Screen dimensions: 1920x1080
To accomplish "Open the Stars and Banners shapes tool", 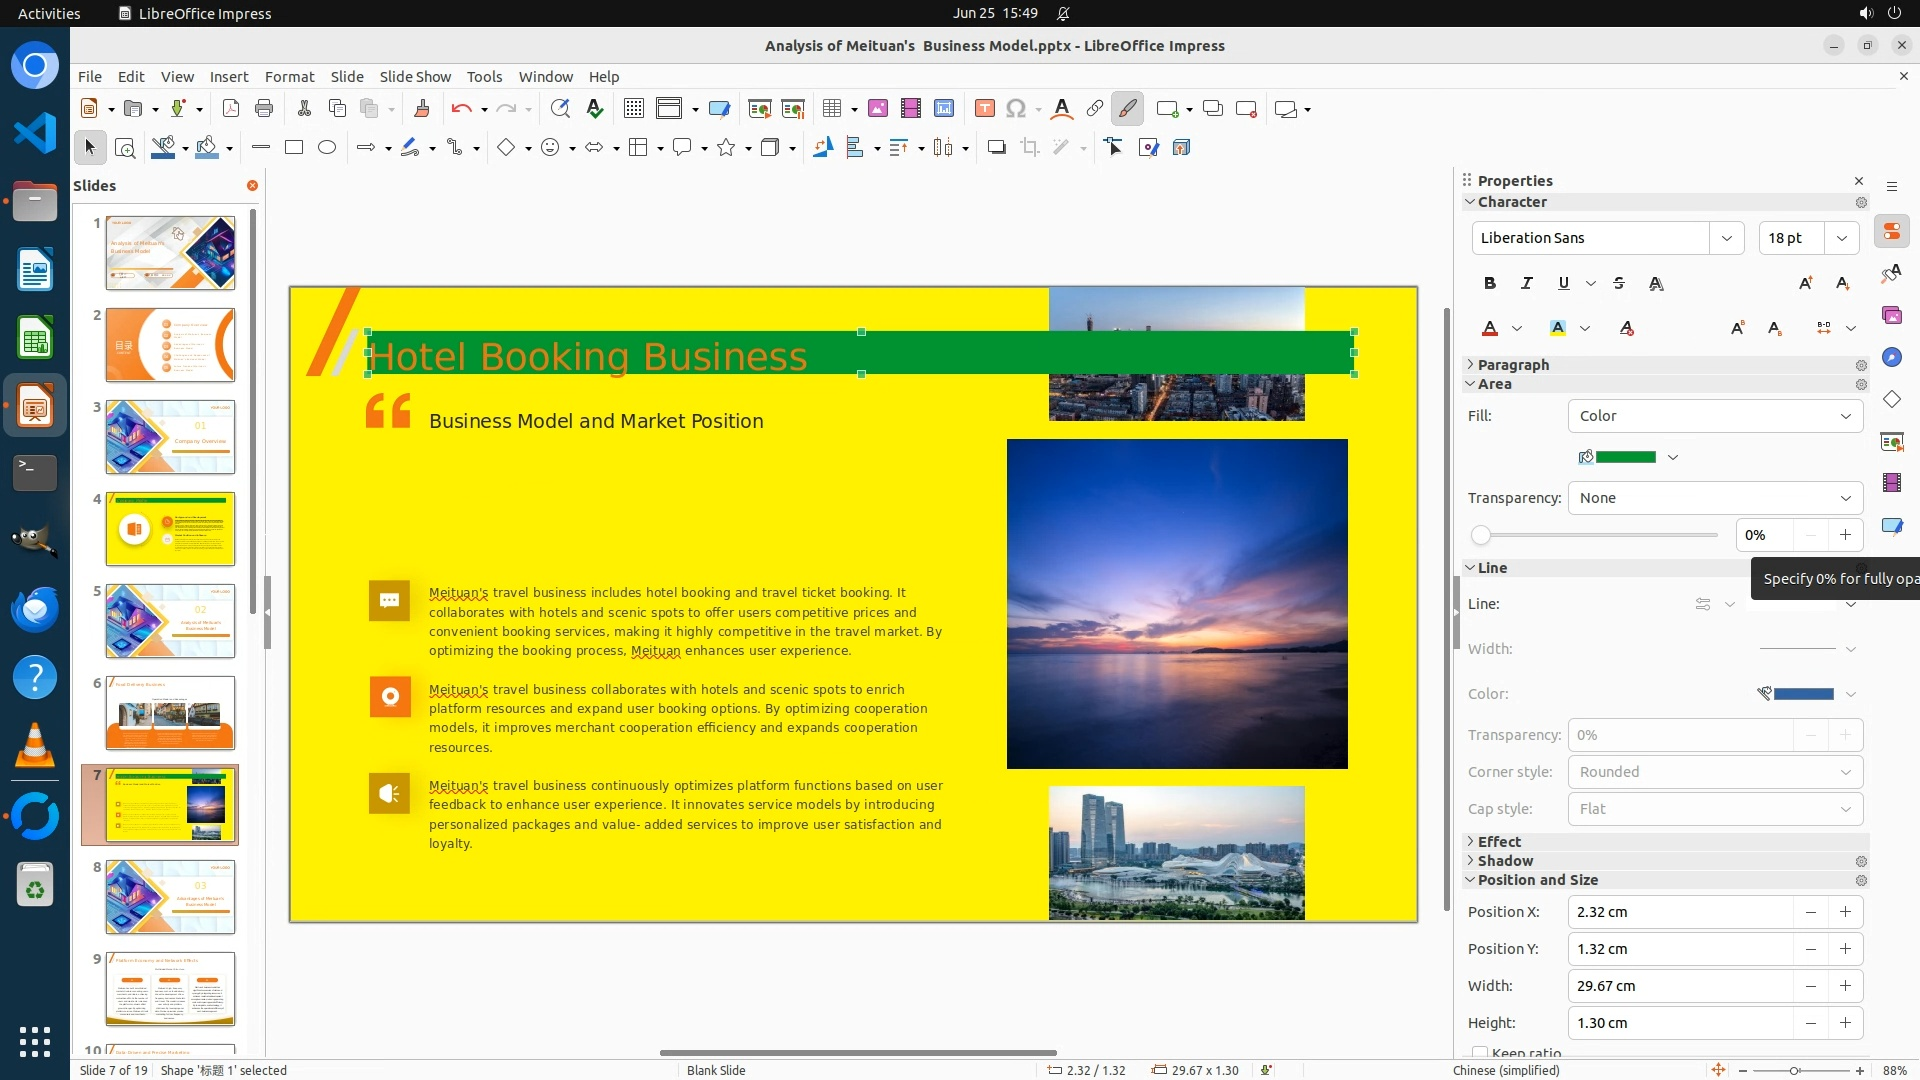I will click(726, 148).
